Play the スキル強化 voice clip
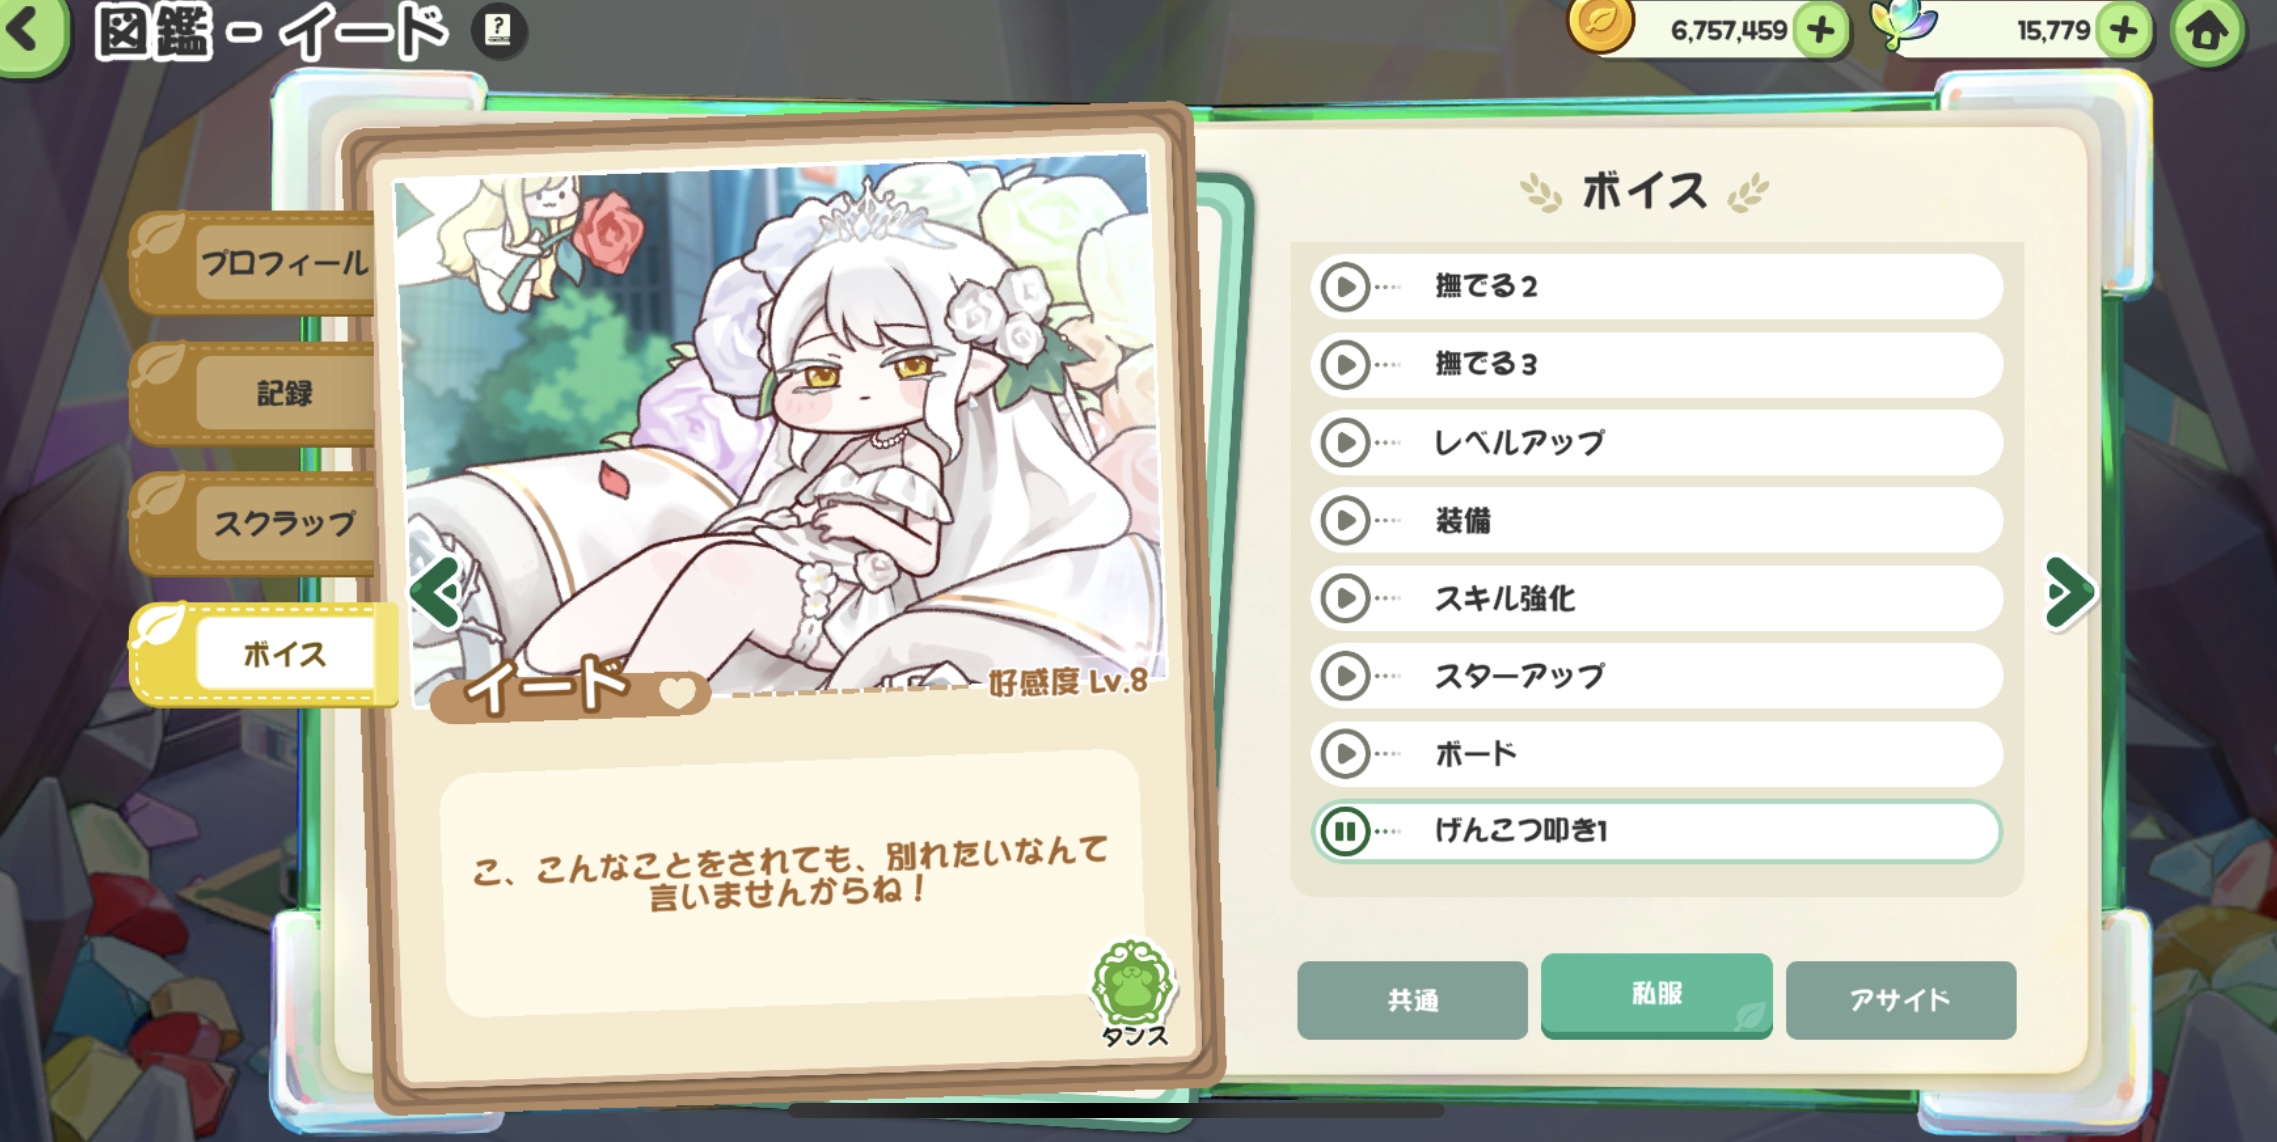Viewport: 2277px width, 1142px height. pyautogui.click(x=1345, y=598)
